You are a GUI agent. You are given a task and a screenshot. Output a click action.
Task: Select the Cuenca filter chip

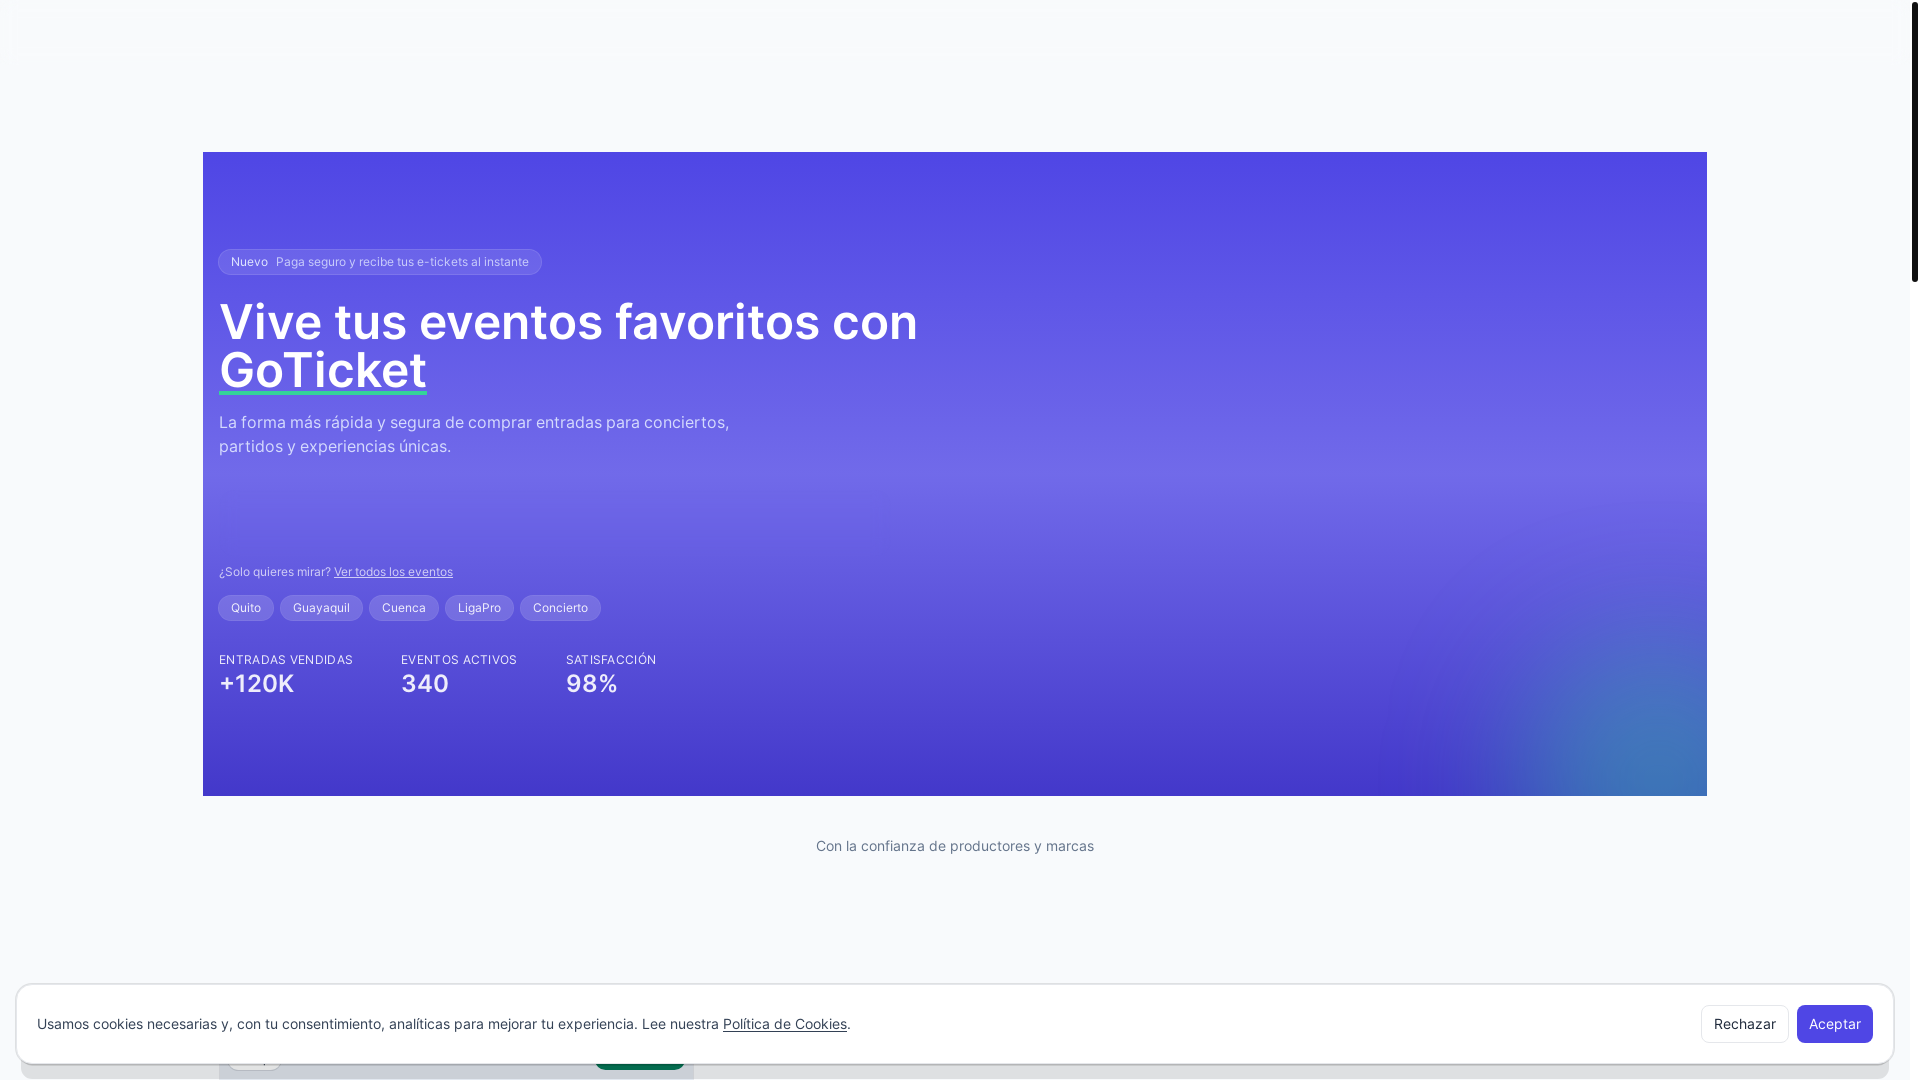(404, 608)
